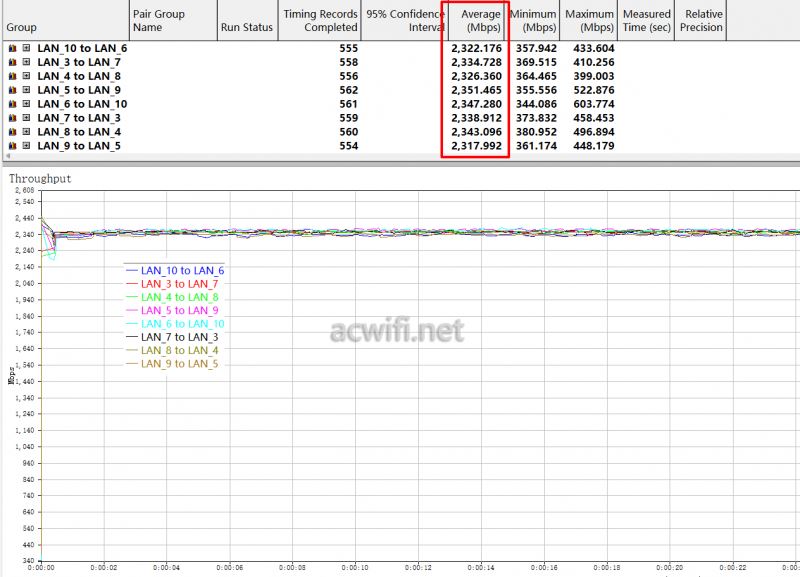Click the pair group icon for LAN_4 to LAN_8
This screenshot has width=800, height=577.
[x=11, y=75]
